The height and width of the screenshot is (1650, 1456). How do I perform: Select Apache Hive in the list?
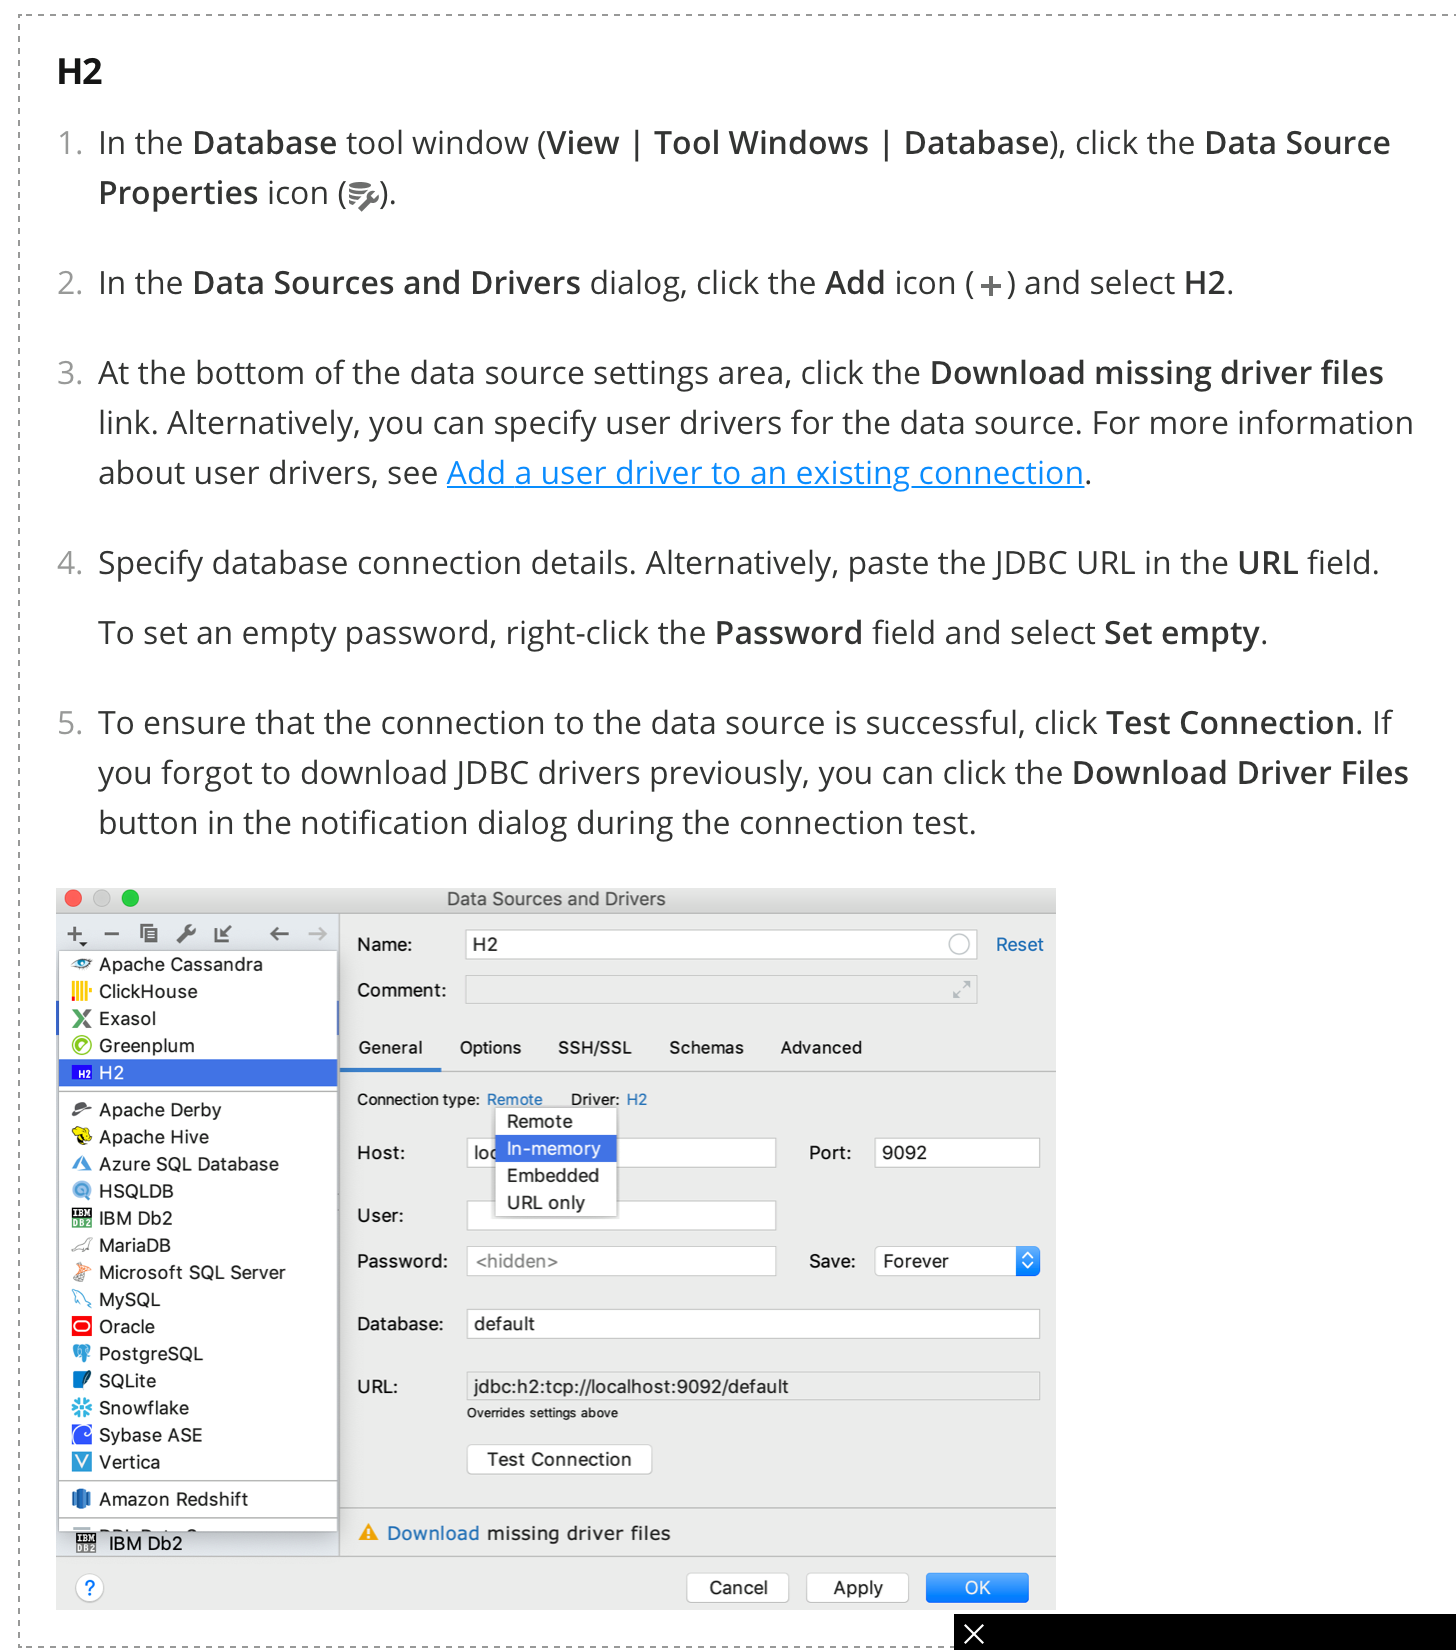click(x=198, y=1137)
